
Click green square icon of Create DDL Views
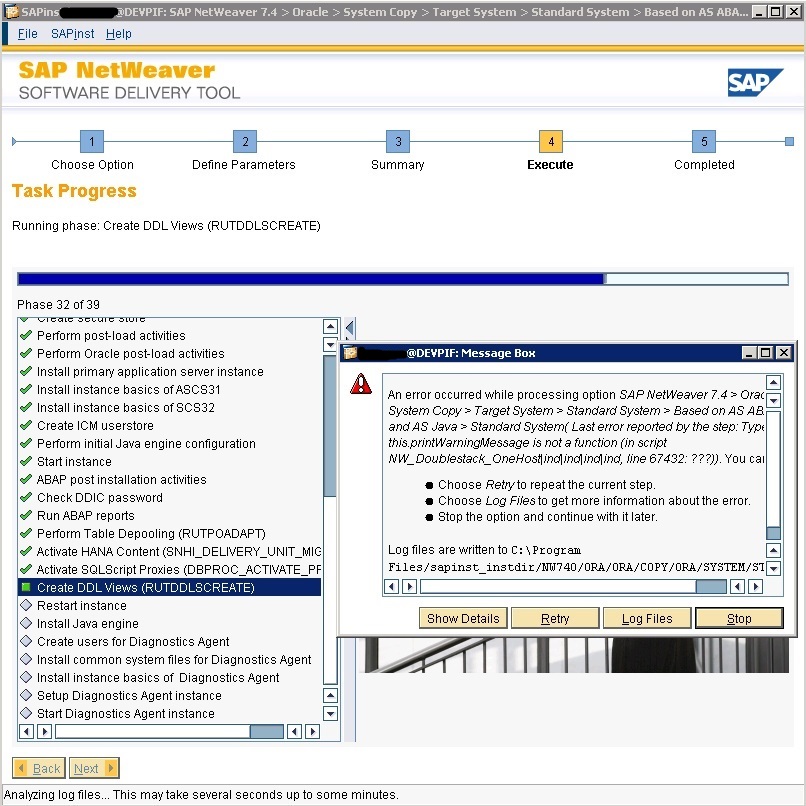coord(26,587)
